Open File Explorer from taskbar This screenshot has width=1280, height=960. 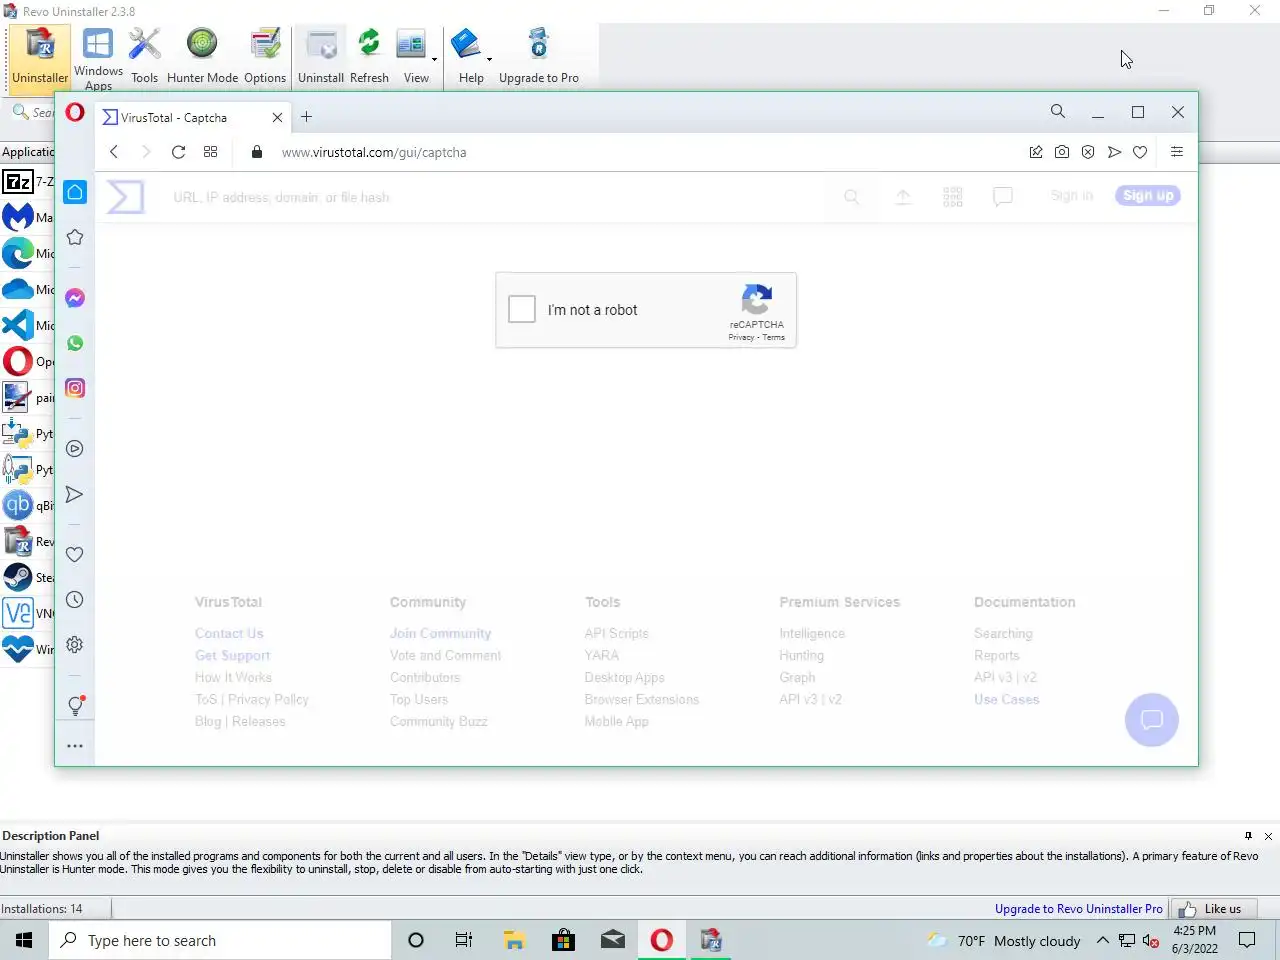[514, 940]
